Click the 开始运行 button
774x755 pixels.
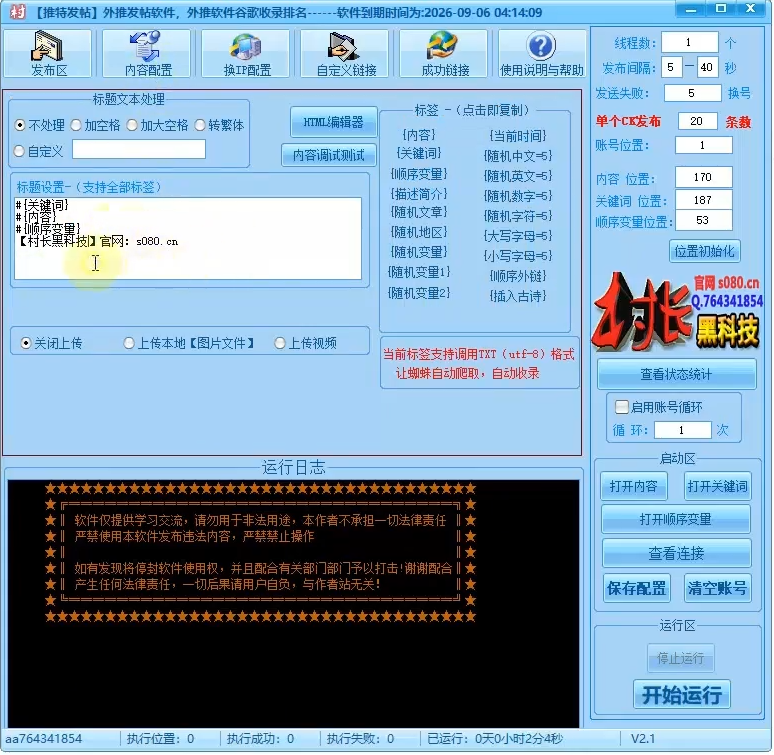[x=682, y=695]
